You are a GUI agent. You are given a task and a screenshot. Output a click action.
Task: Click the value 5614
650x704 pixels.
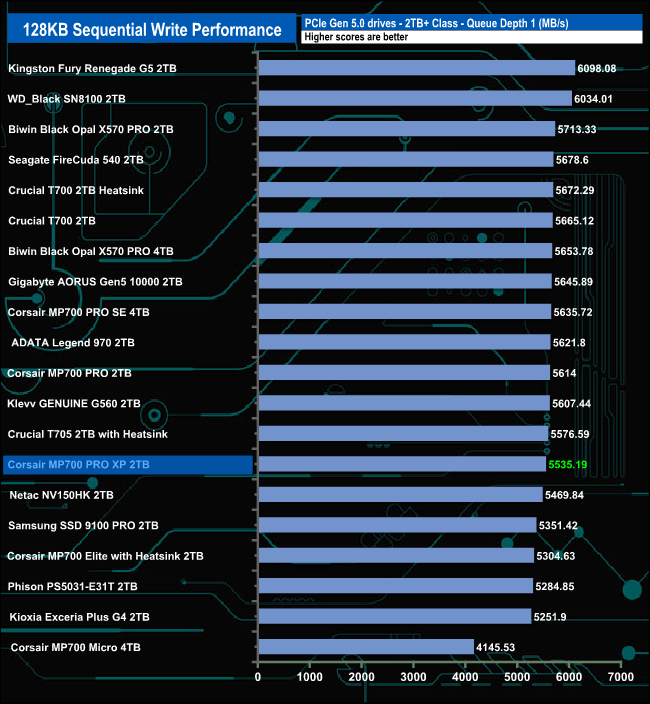(x=564, y=374)
